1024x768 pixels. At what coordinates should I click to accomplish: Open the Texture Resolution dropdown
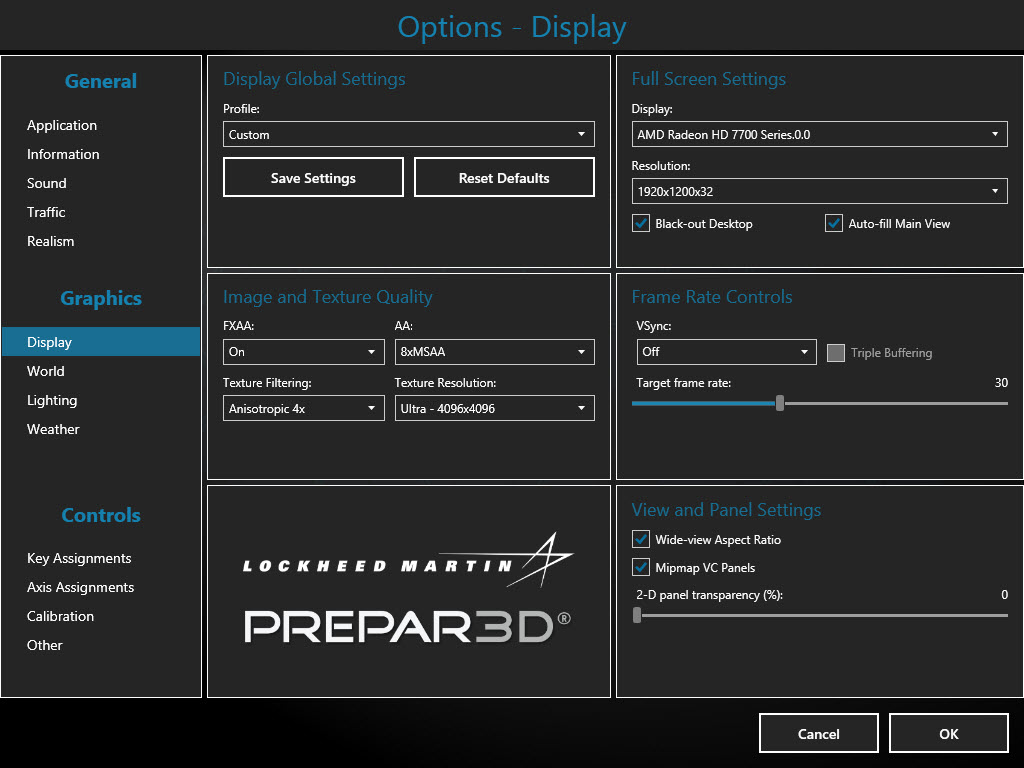(494, 409)
